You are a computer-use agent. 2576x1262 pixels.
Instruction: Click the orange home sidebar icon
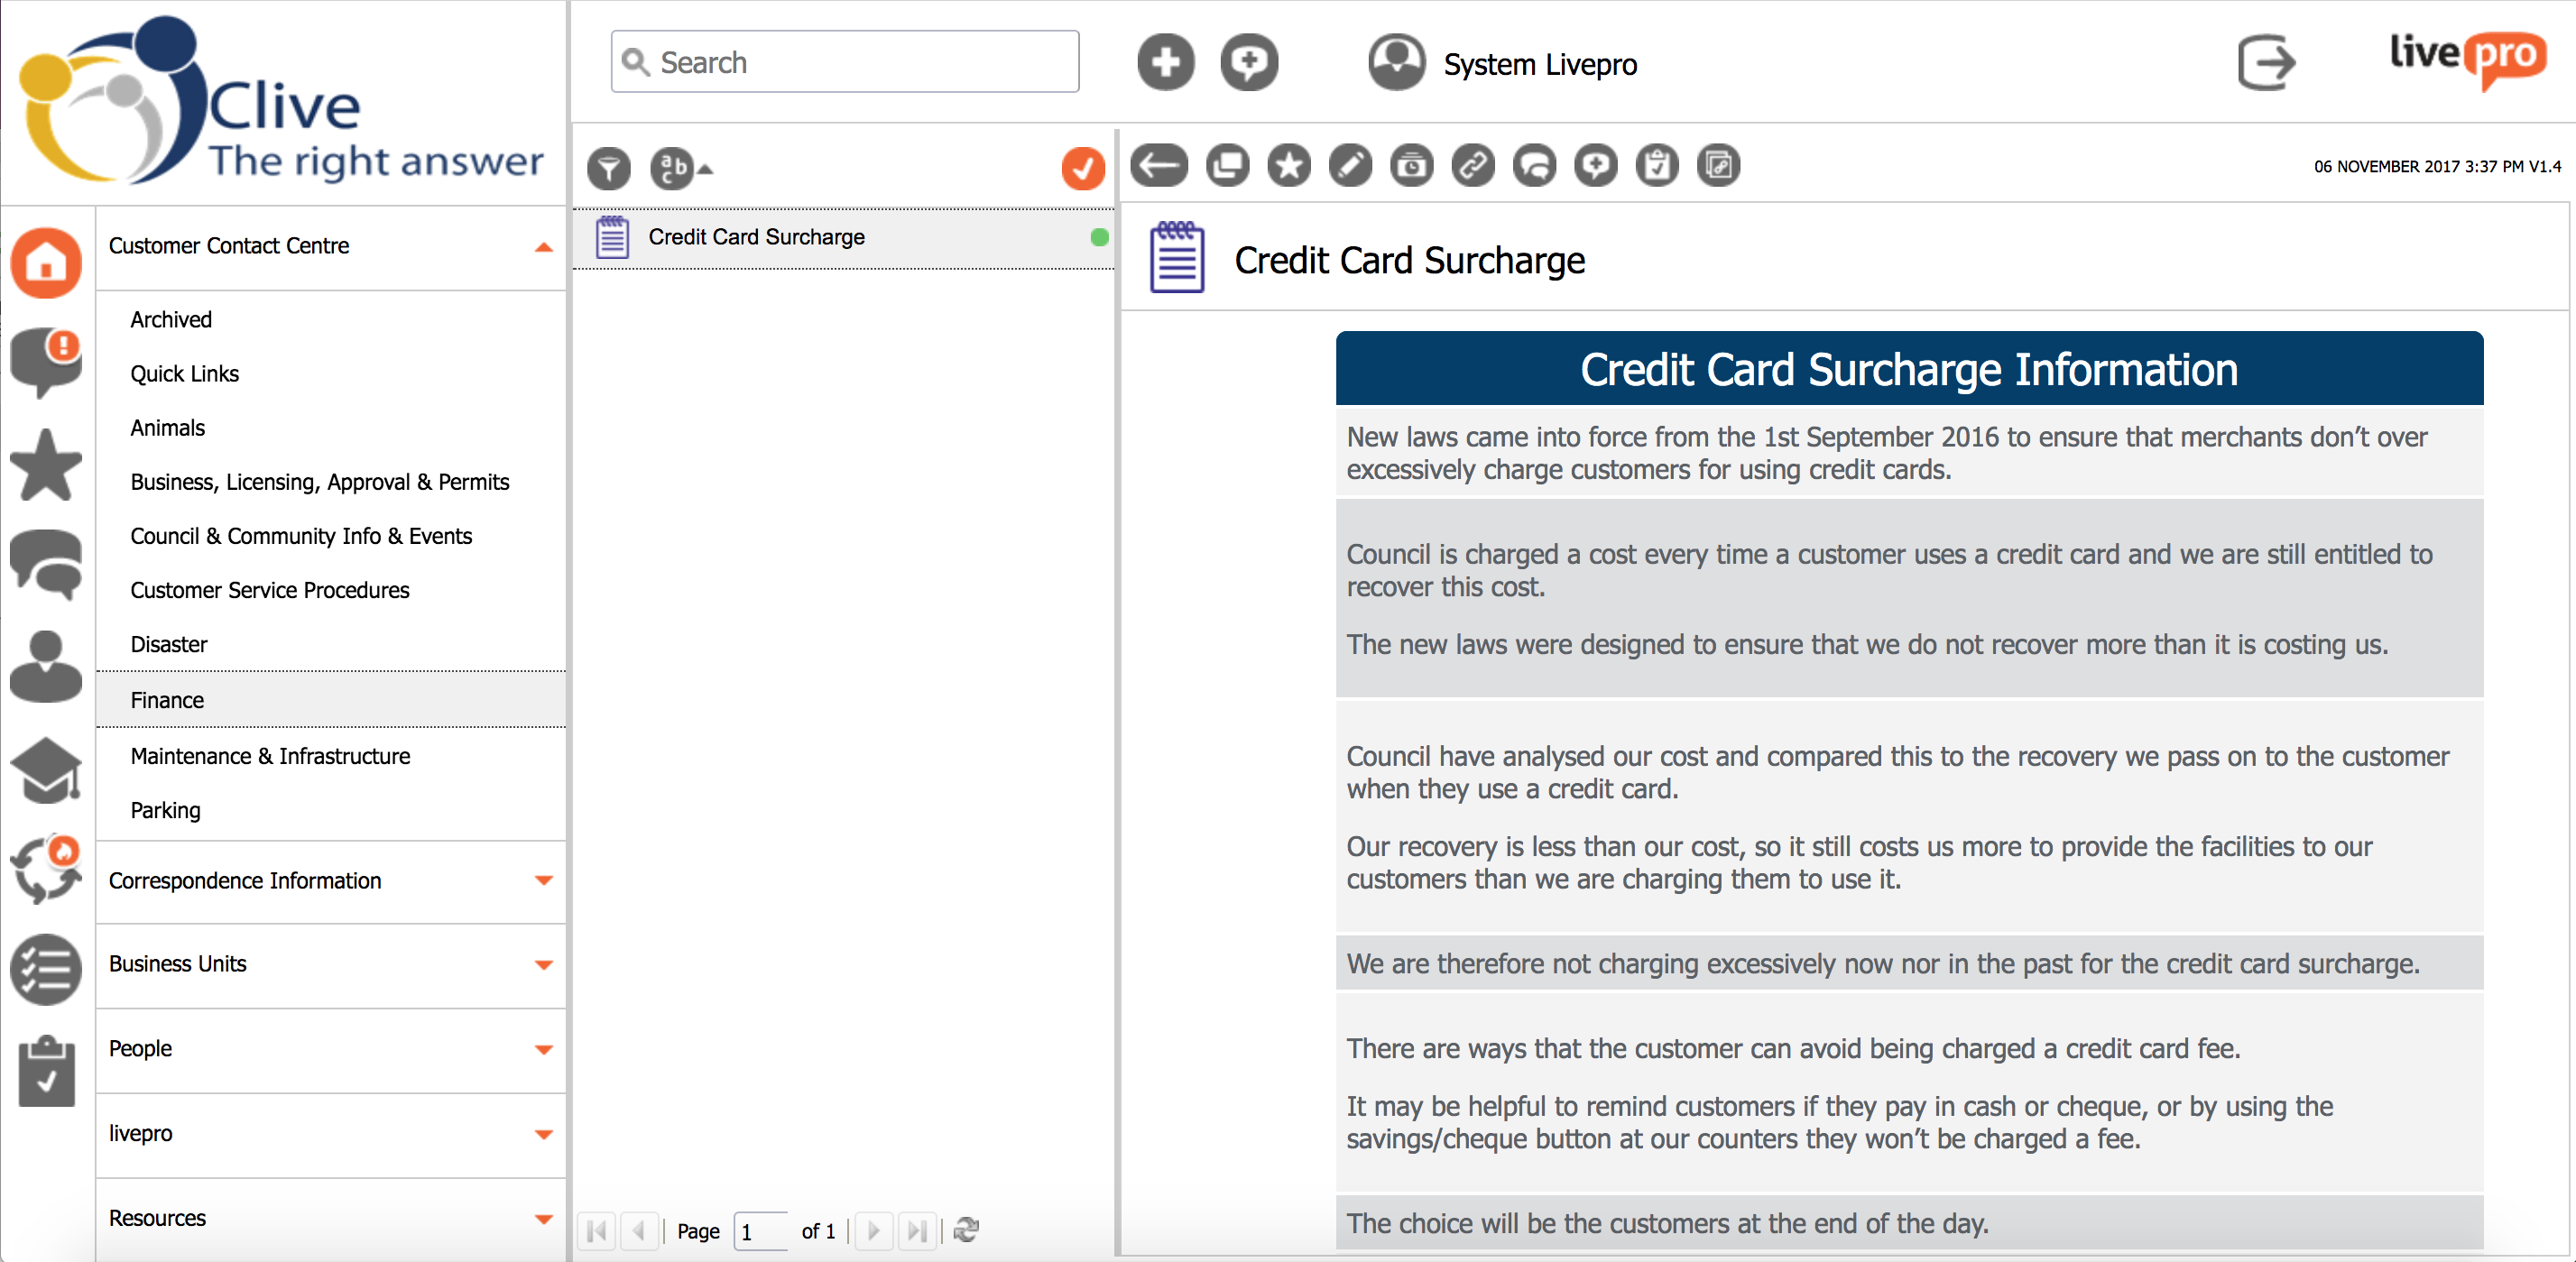pyautogui.click(x=46, y=263)
